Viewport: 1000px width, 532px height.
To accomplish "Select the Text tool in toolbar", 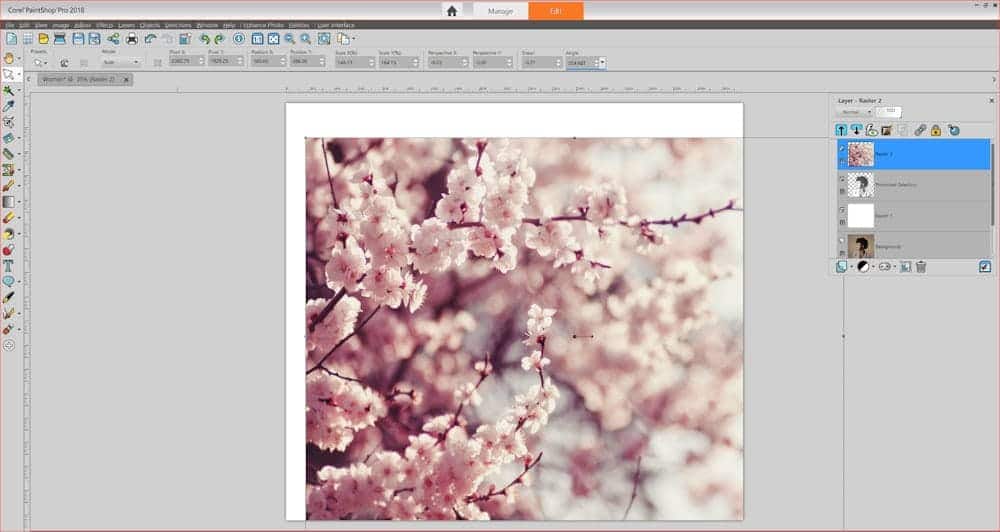I will [8, 266].
